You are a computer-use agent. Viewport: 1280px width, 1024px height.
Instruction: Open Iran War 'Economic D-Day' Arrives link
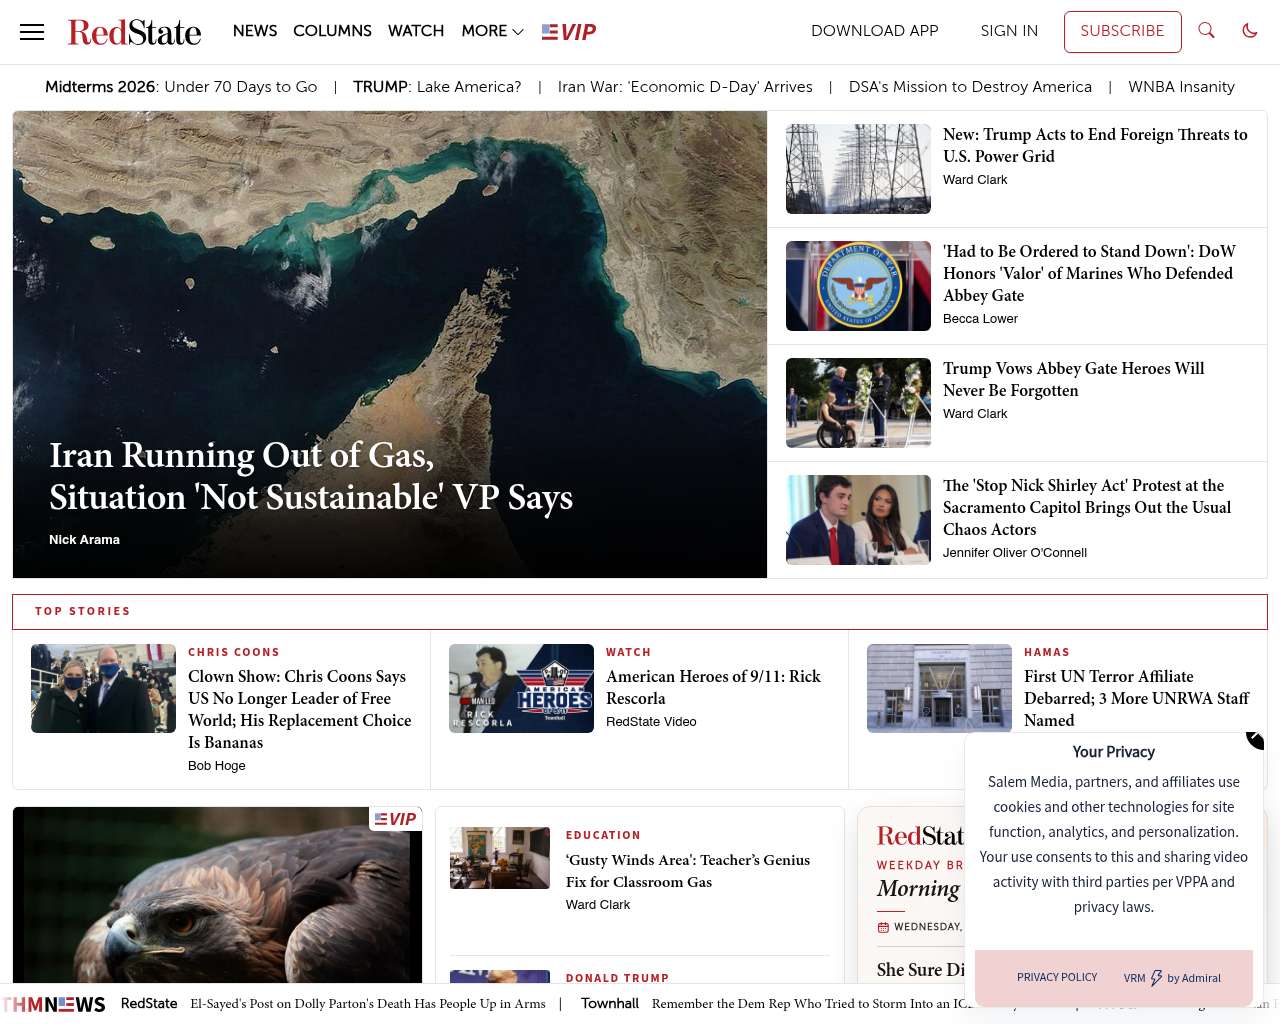pos(685,87)
